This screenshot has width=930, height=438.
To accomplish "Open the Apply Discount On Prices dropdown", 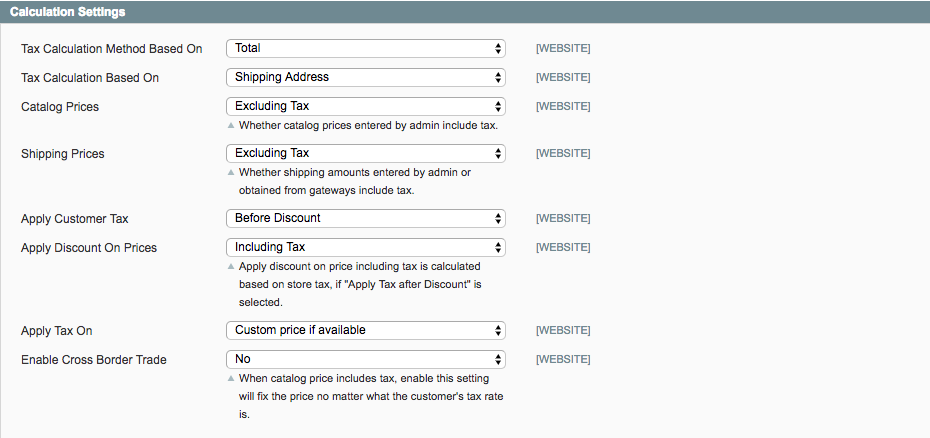I will click(x=366, y=247).
